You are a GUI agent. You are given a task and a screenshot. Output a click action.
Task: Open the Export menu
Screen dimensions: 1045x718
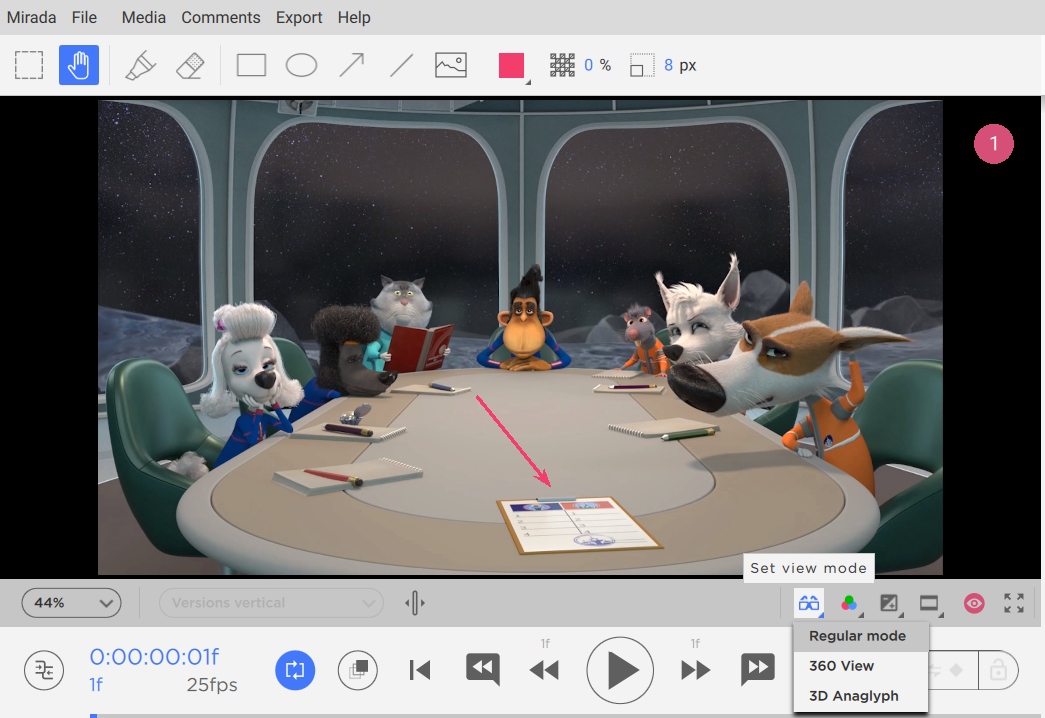[299, 17]
